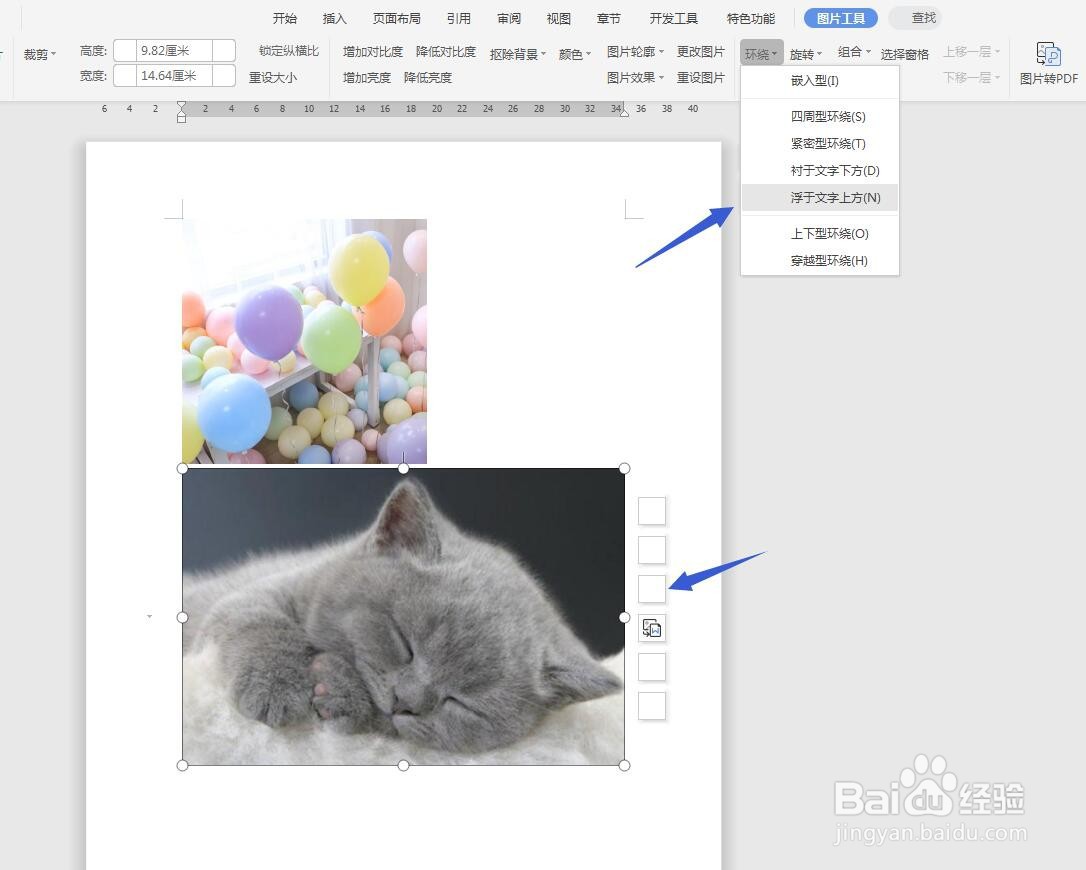Click the 重设大小 button
Viewport: 1086px width, 870px height.
(273, 77)
